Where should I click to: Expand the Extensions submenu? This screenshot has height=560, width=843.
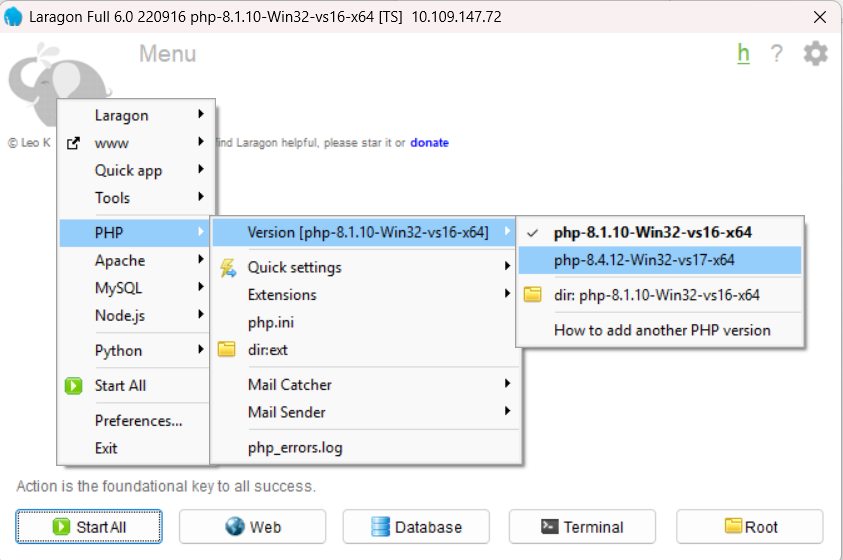[282, 295]
